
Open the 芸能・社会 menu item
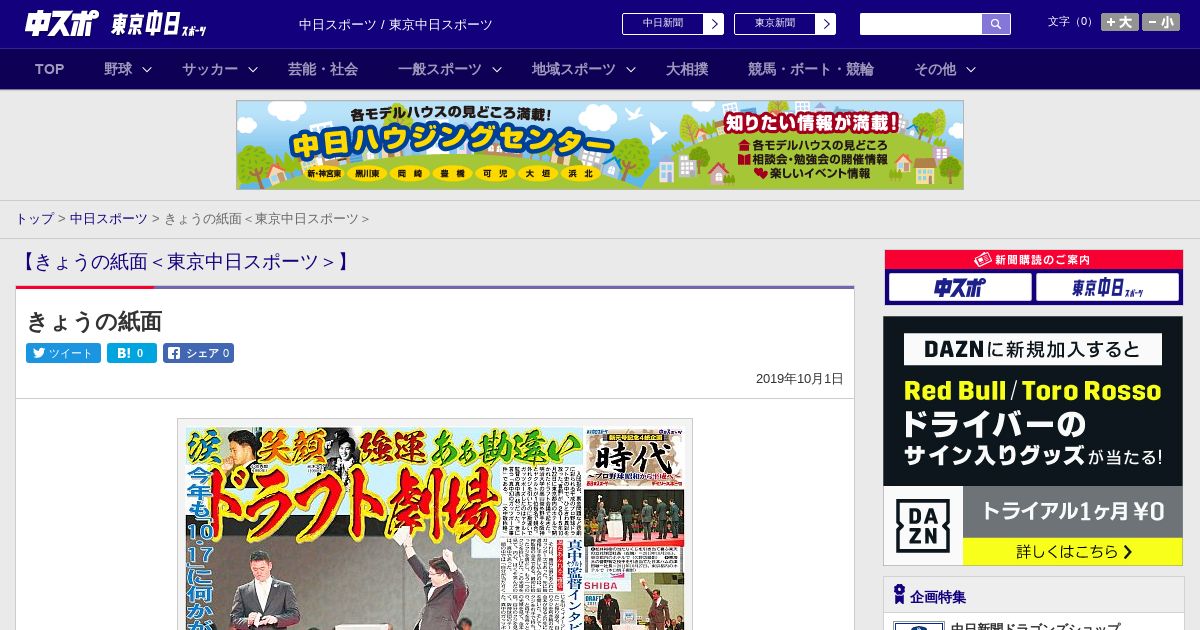point(323,69)
